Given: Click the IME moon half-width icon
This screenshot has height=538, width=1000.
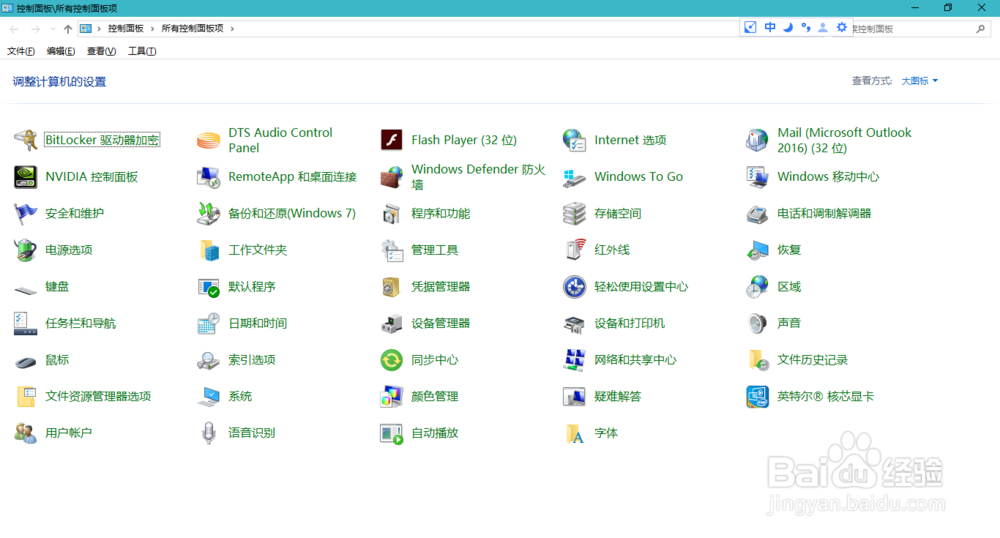Looking at the screenshot, I should [x=788, y=27].
